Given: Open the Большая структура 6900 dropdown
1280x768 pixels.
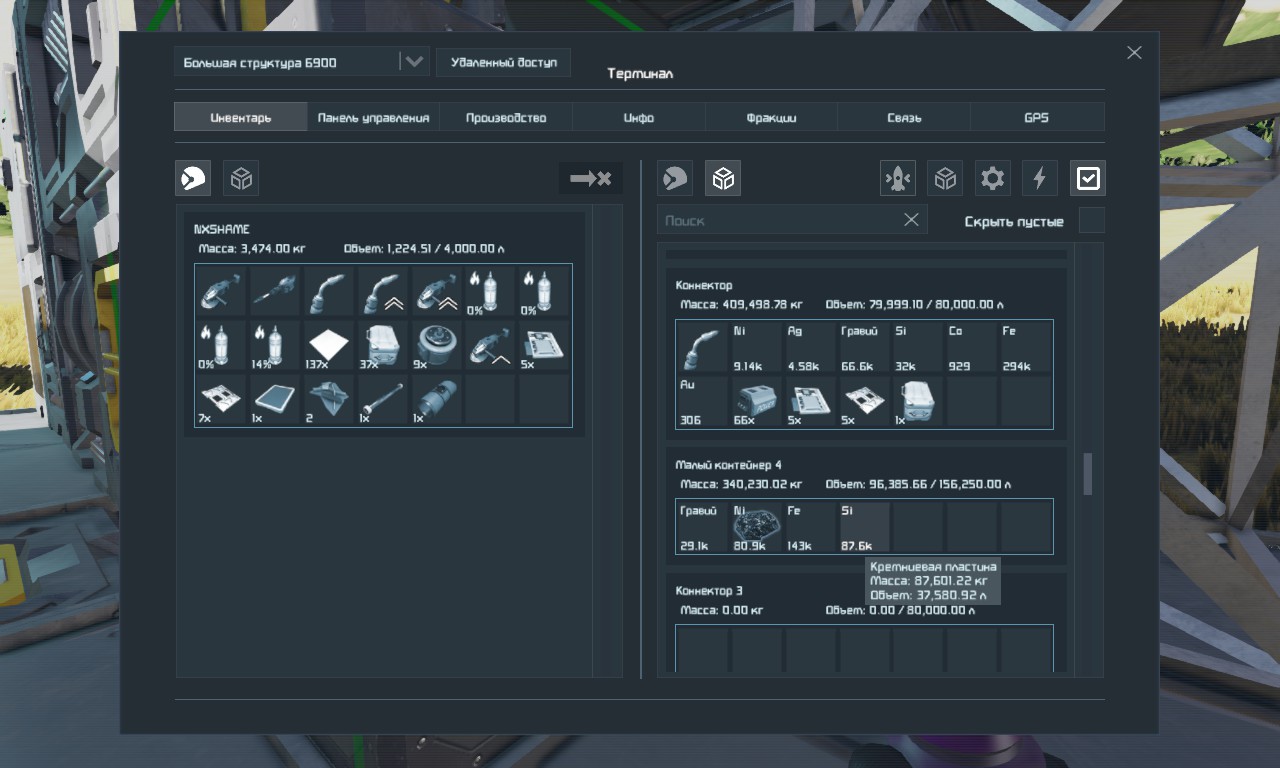Looking at the screenshot, I should [x=413, y=62].
